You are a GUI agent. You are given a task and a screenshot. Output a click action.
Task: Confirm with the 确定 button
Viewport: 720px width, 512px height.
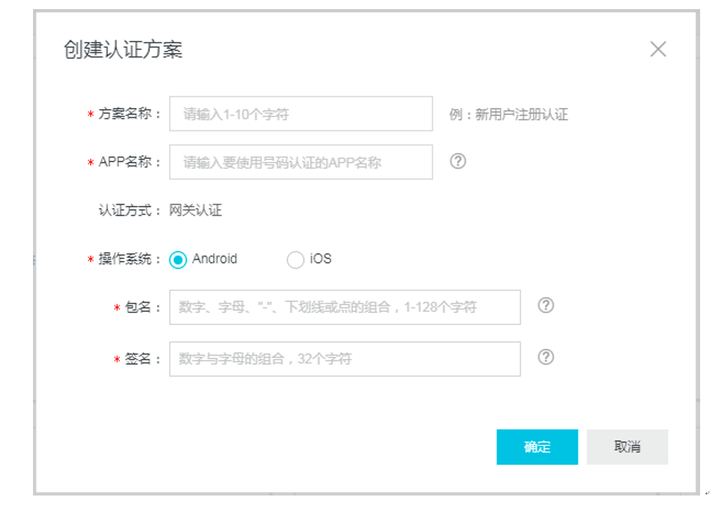[537, 447]
